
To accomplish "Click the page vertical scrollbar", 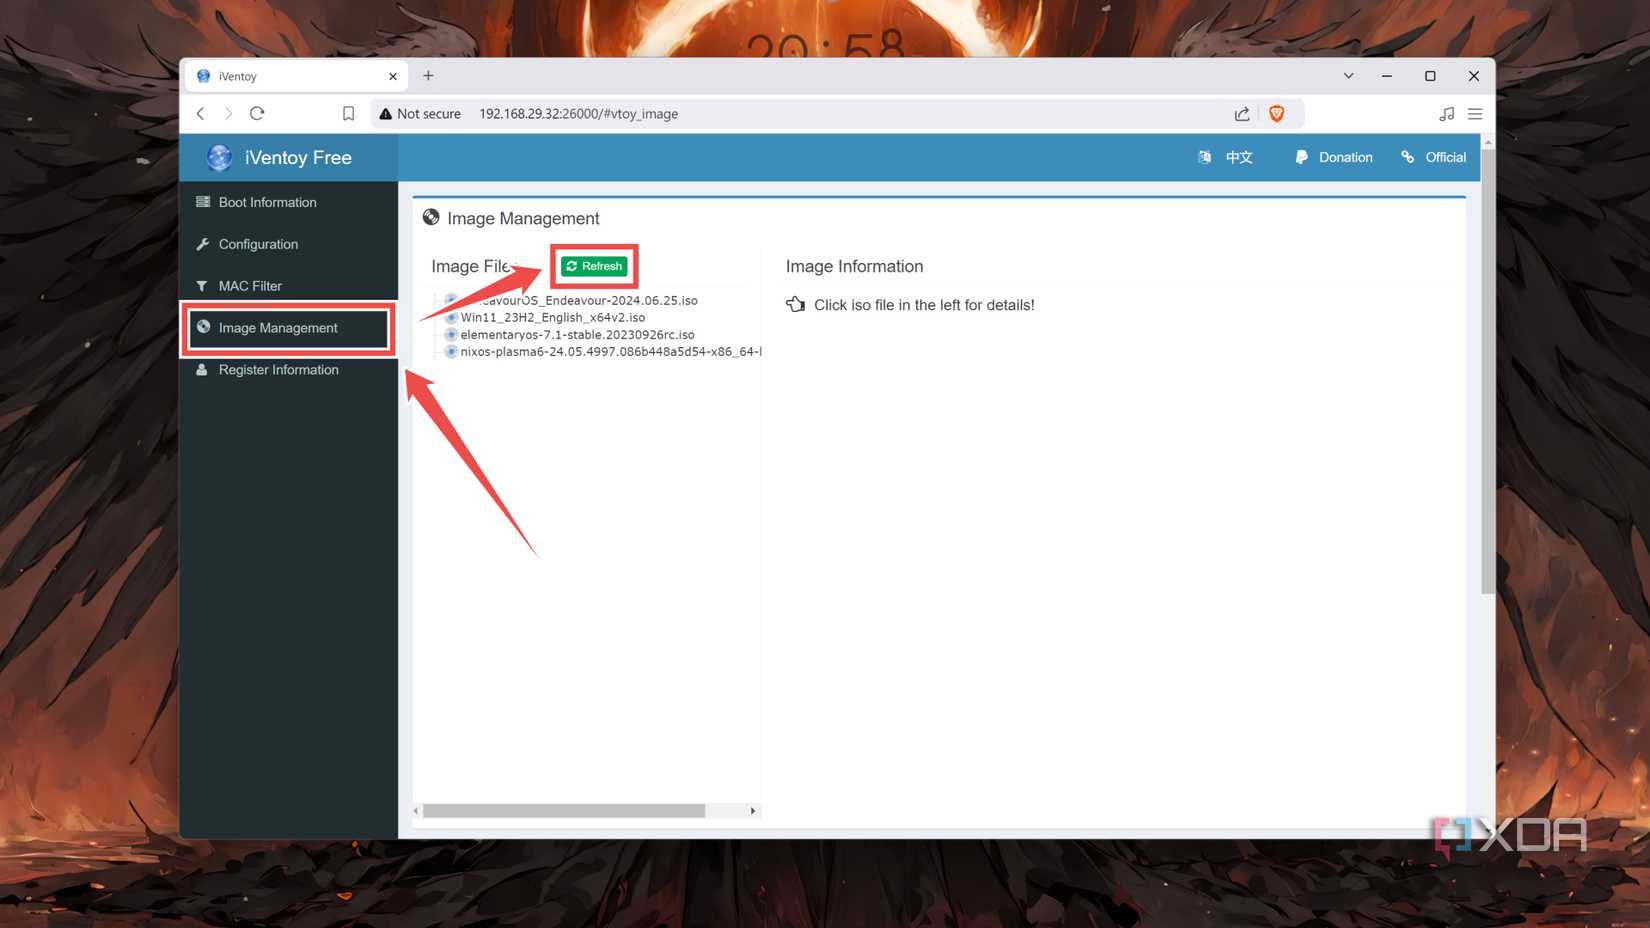I will click(1488, 370).
